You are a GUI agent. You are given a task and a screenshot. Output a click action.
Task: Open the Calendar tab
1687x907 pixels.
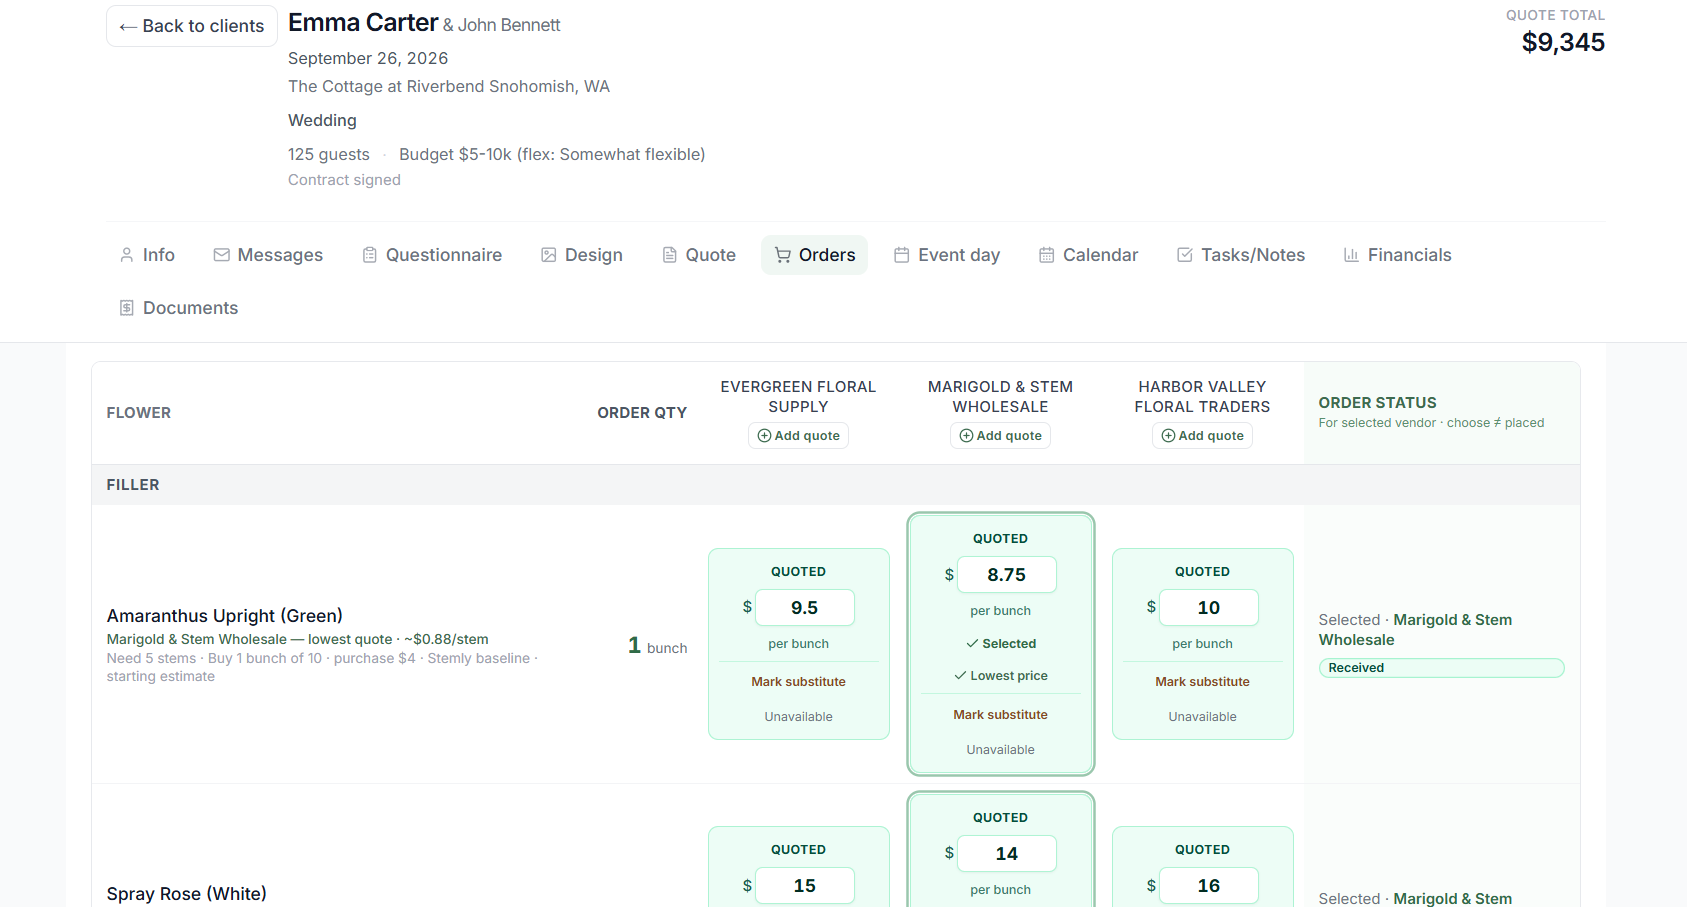1089,255
